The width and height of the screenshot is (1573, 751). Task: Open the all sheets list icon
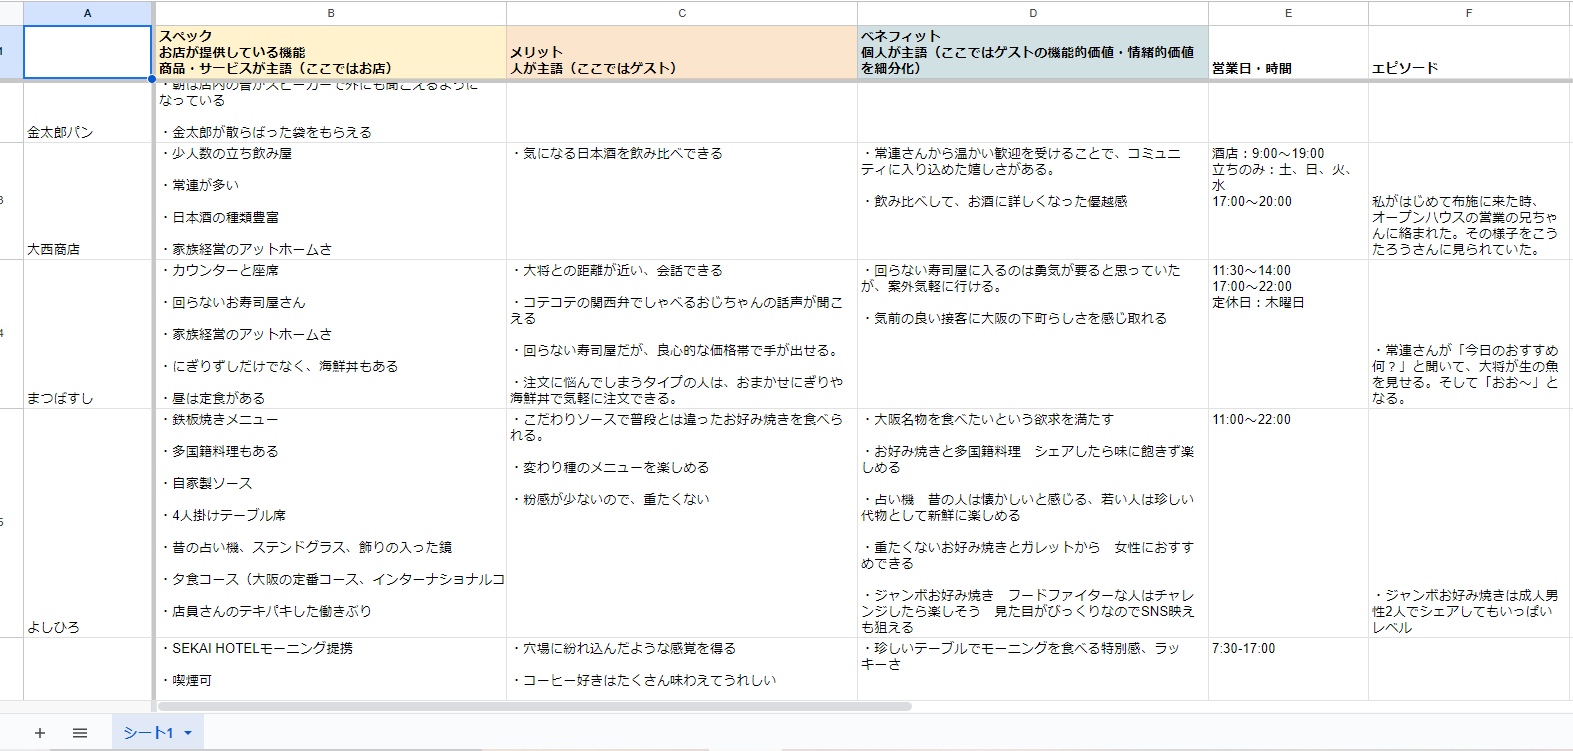[x=80, y=733]
